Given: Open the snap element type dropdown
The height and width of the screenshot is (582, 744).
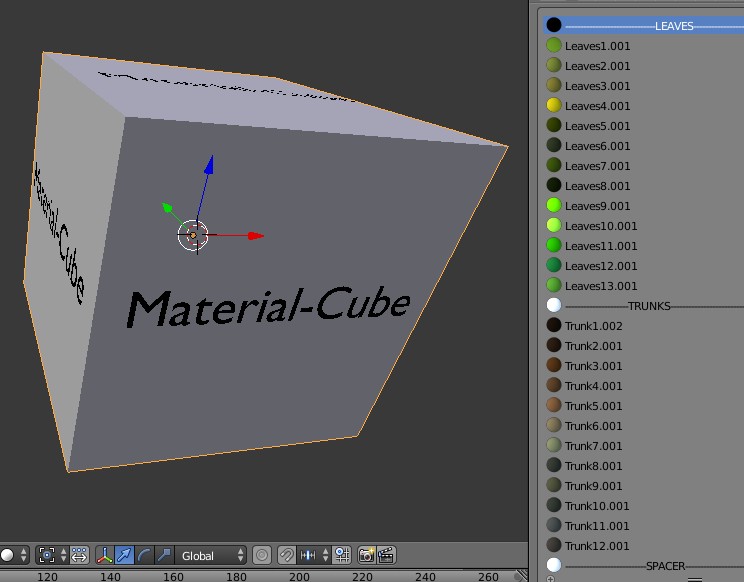Looking at the screenshot, I should pyautogui.click(x=312, y=555).
